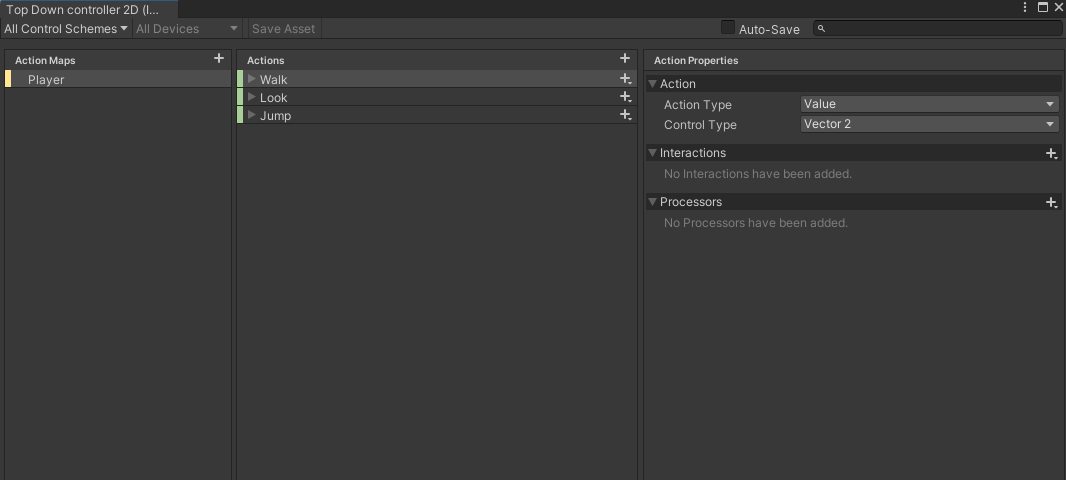Add binding to the Jump action
Screen dimensions: 1066x480
click(625, 115)
